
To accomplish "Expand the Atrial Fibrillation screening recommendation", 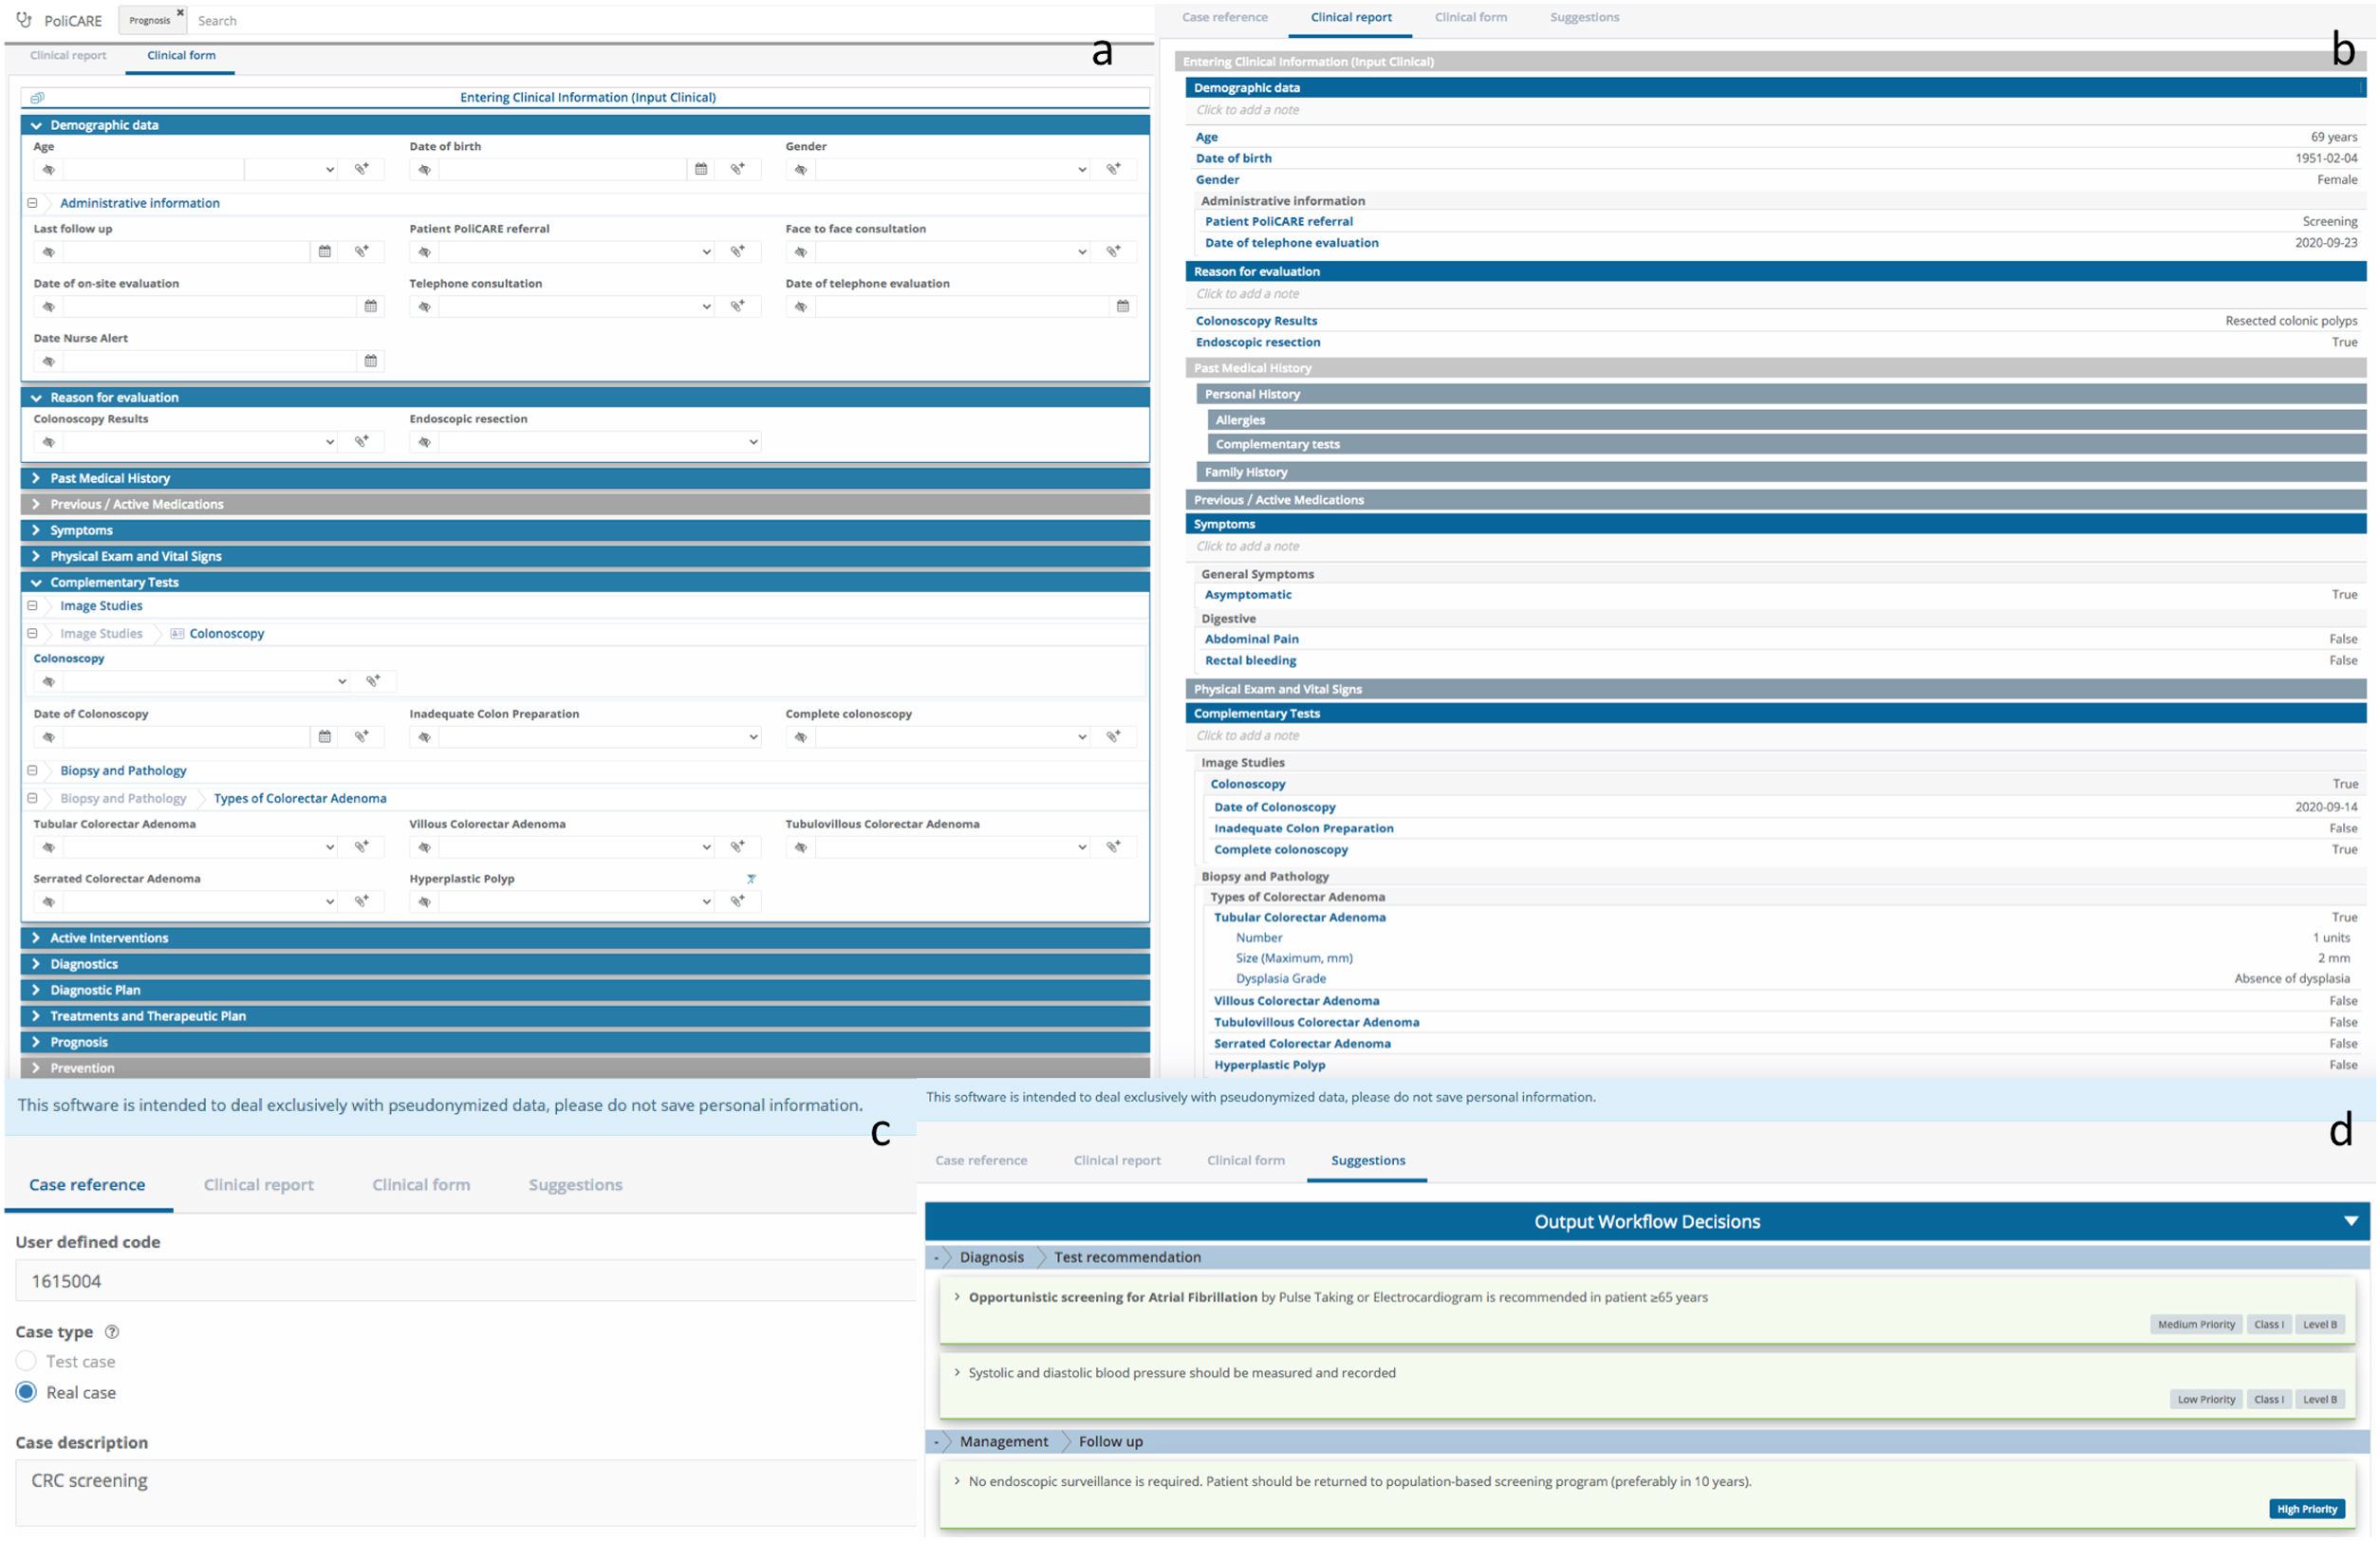I will tap(957, 1297).
